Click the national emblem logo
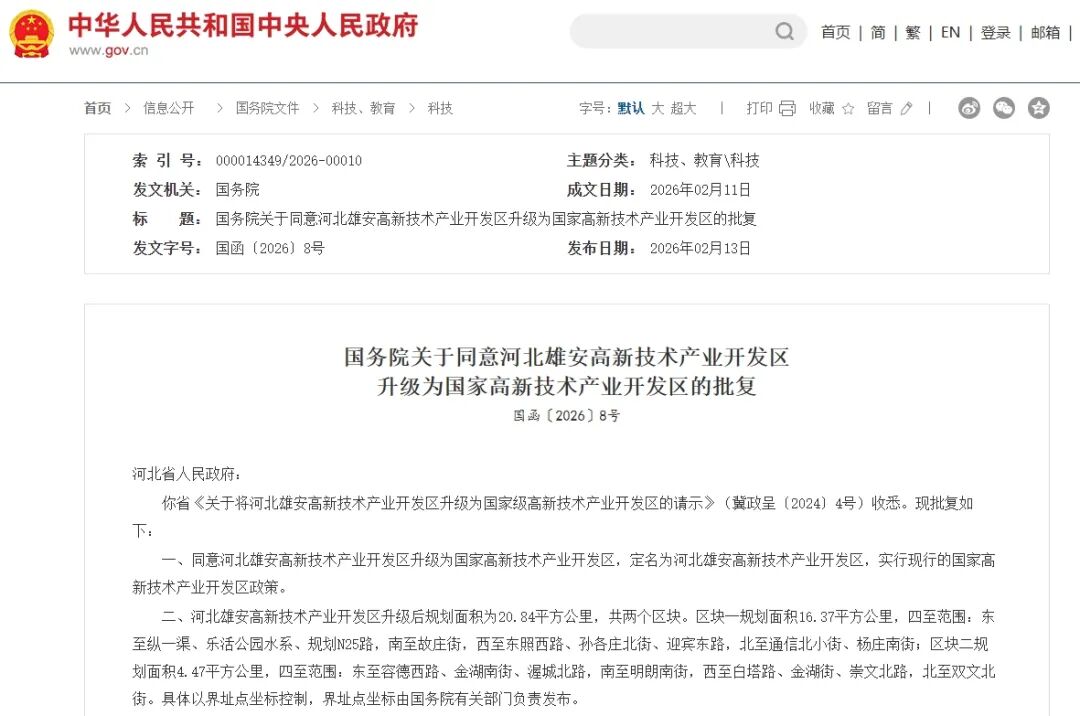 coord(32,34)
